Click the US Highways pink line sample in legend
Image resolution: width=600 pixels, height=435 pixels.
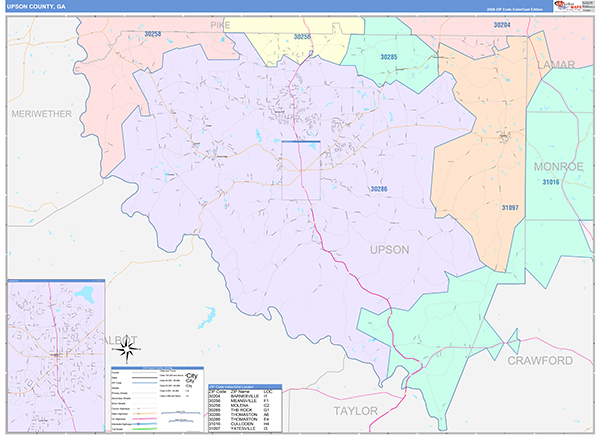pyautogui.click(x=145, y=419)
